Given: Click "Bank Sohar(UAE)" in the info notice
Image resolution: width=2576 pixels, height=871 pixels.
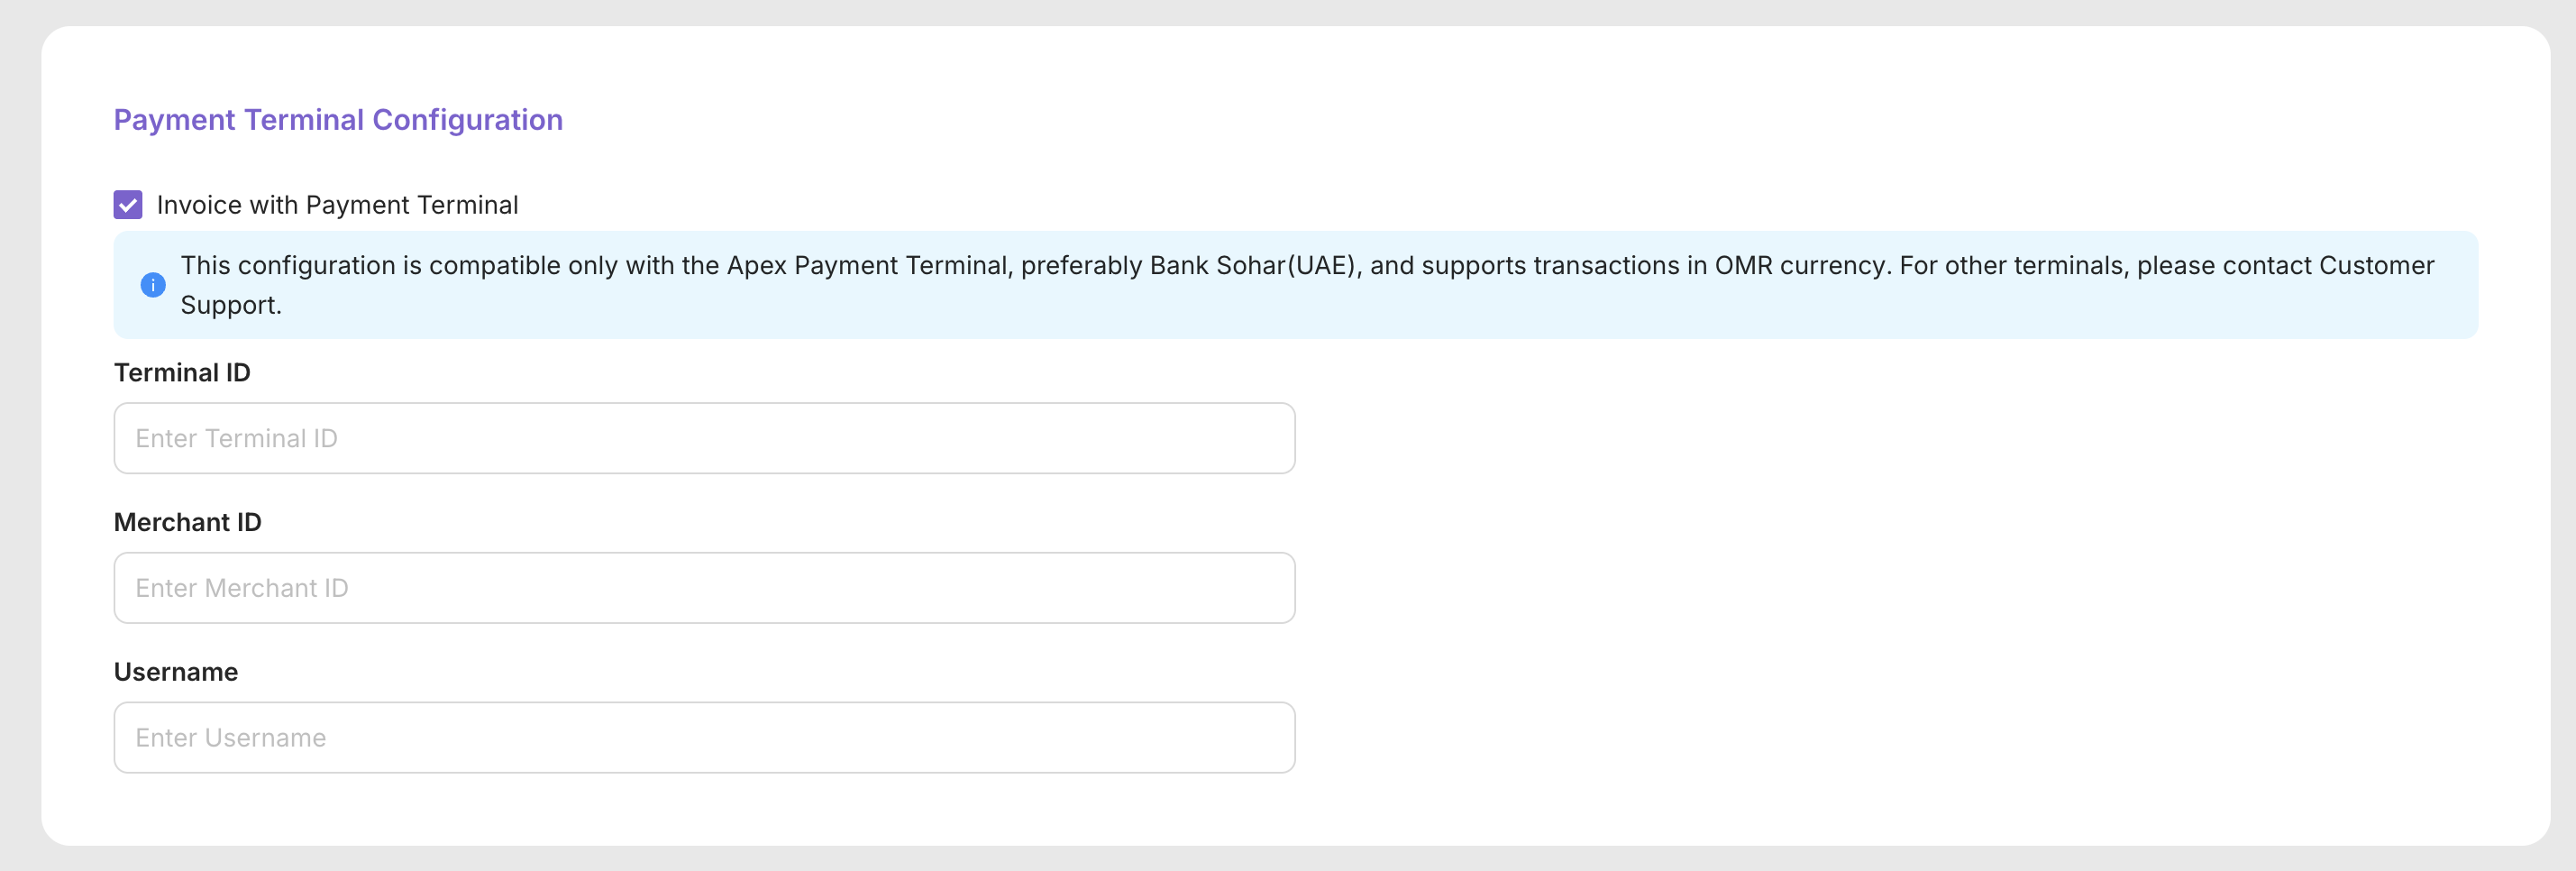Looking at the screenshot, I should tap(1255, 266).
